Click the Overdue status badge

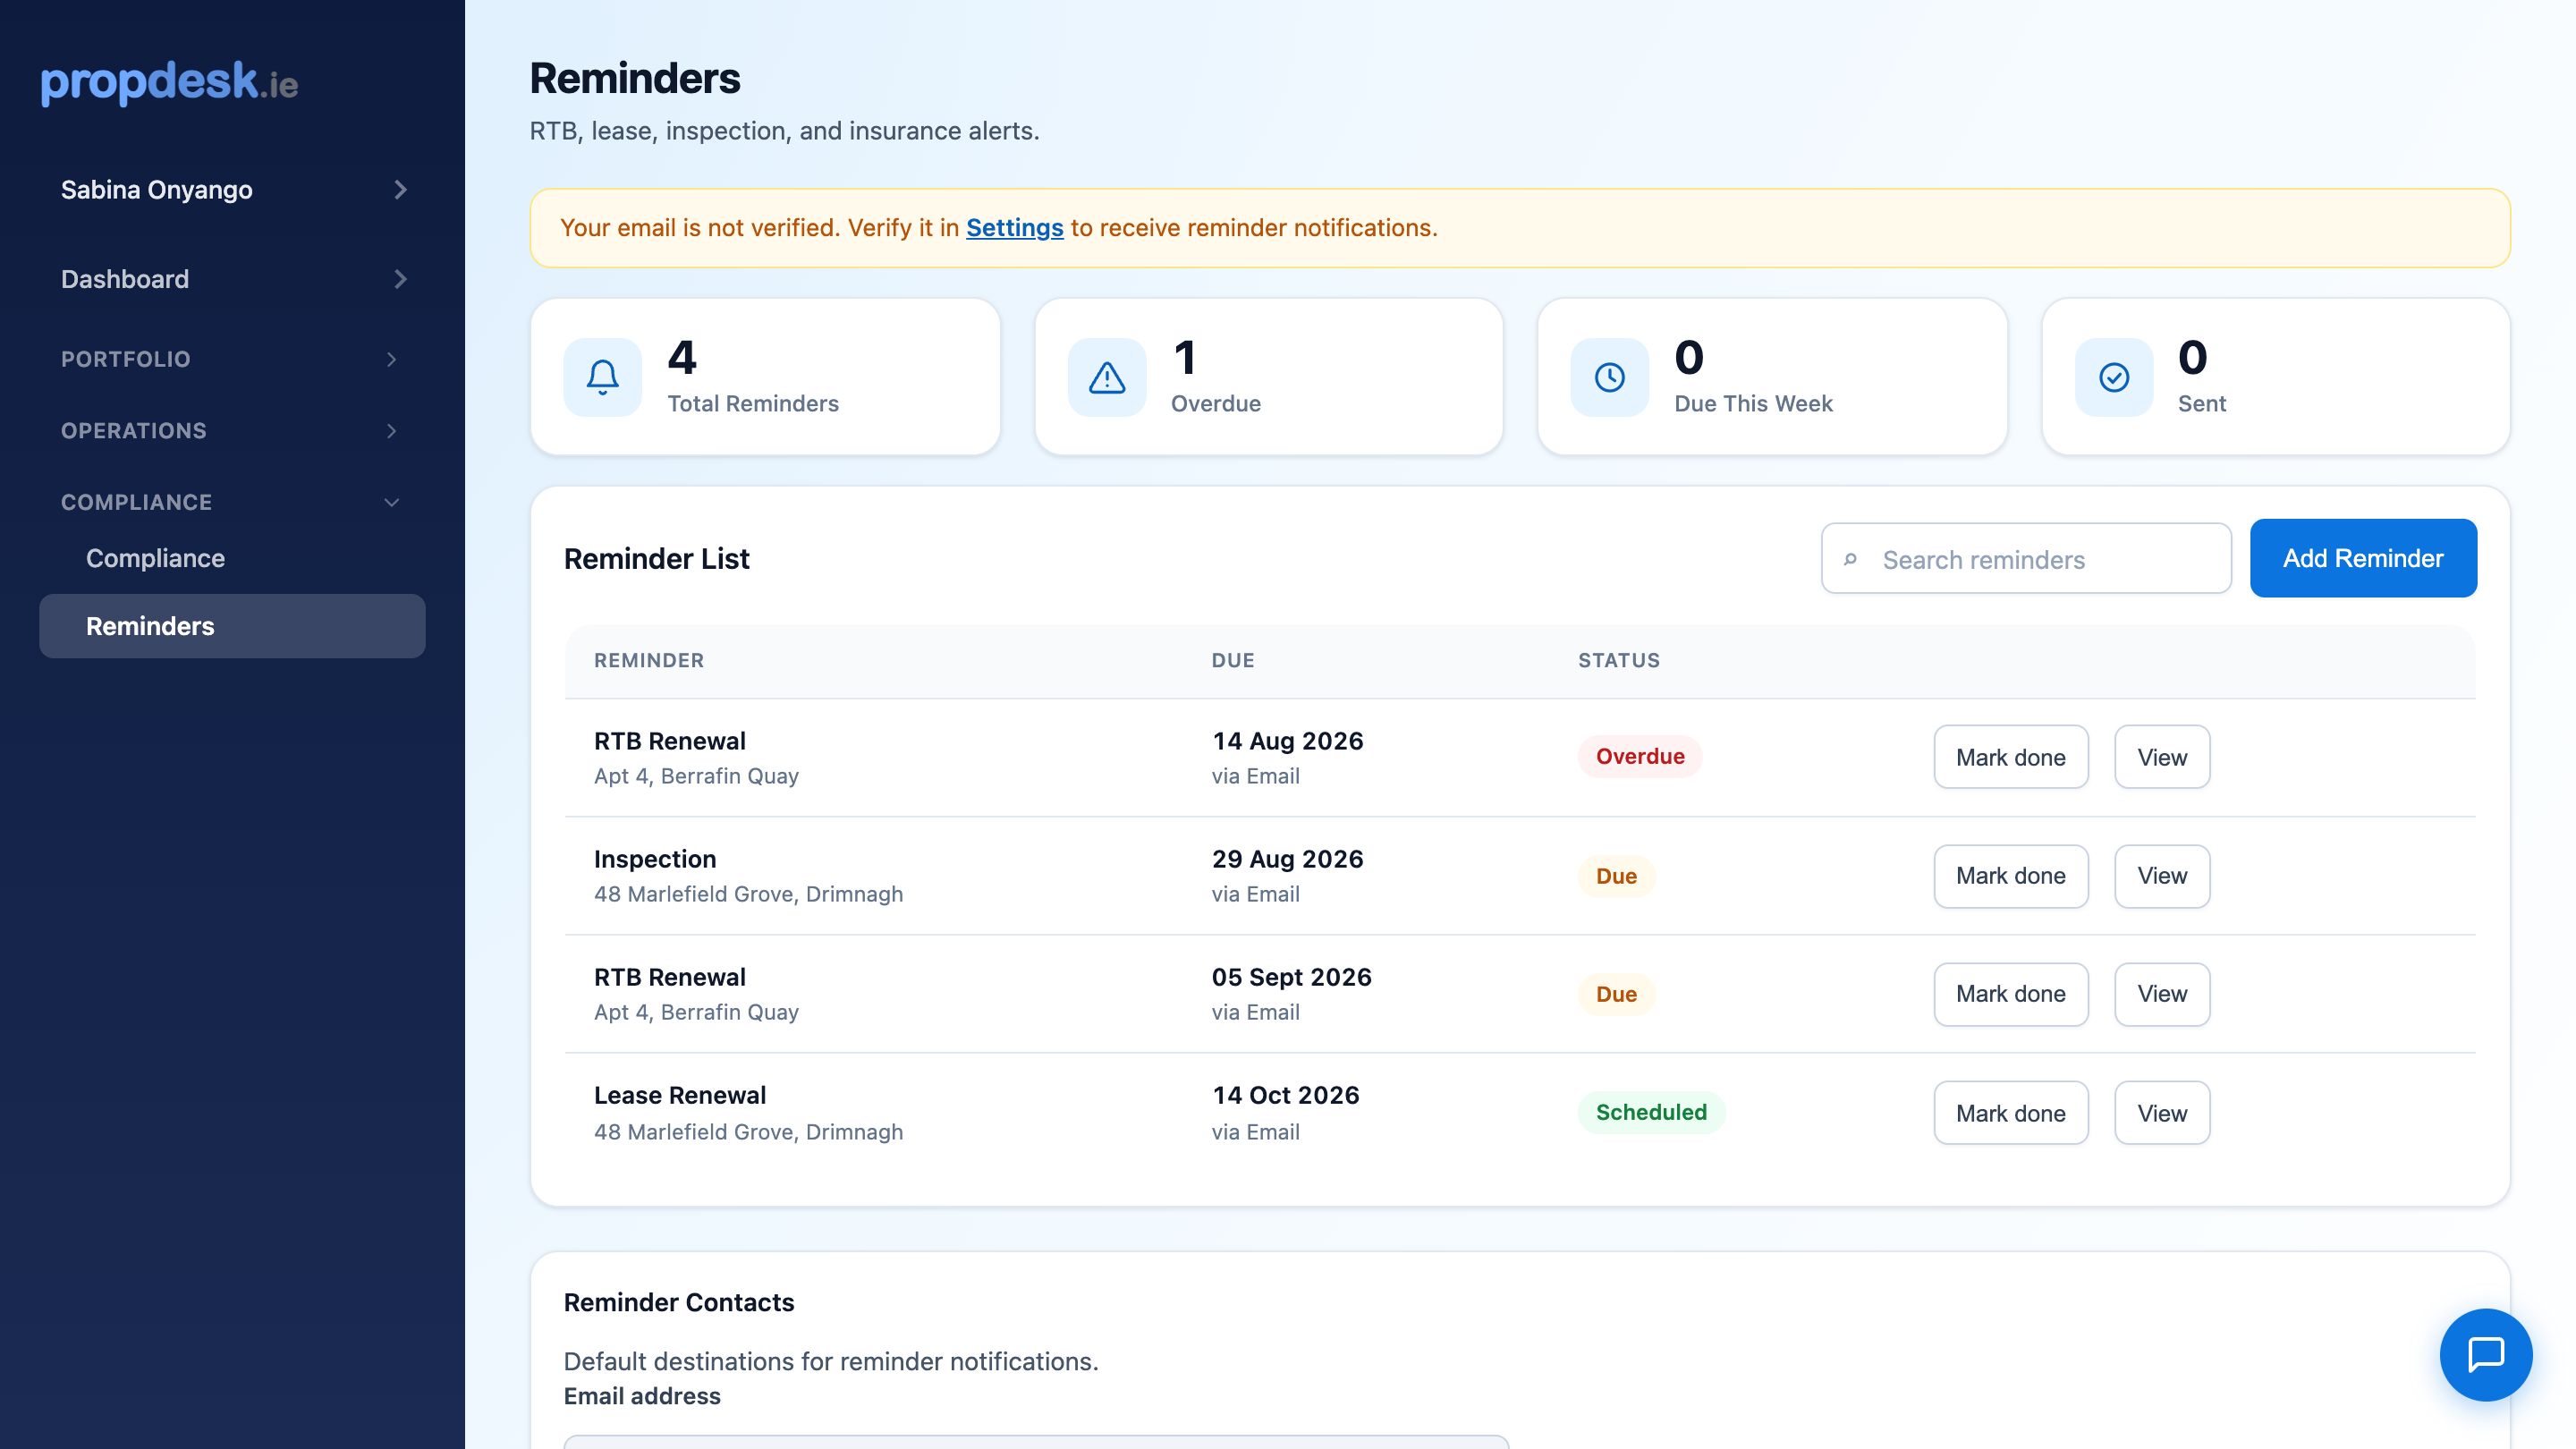[1640, 756]
